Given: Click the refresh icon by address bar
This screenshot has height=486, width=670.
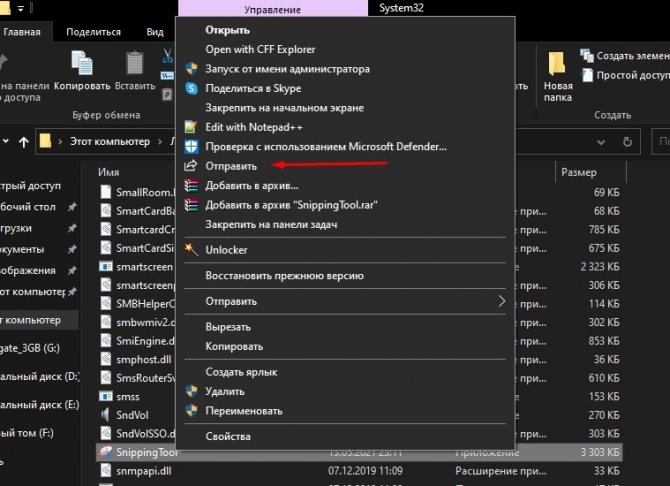Looking at the screenshot, I should [627, 141].
